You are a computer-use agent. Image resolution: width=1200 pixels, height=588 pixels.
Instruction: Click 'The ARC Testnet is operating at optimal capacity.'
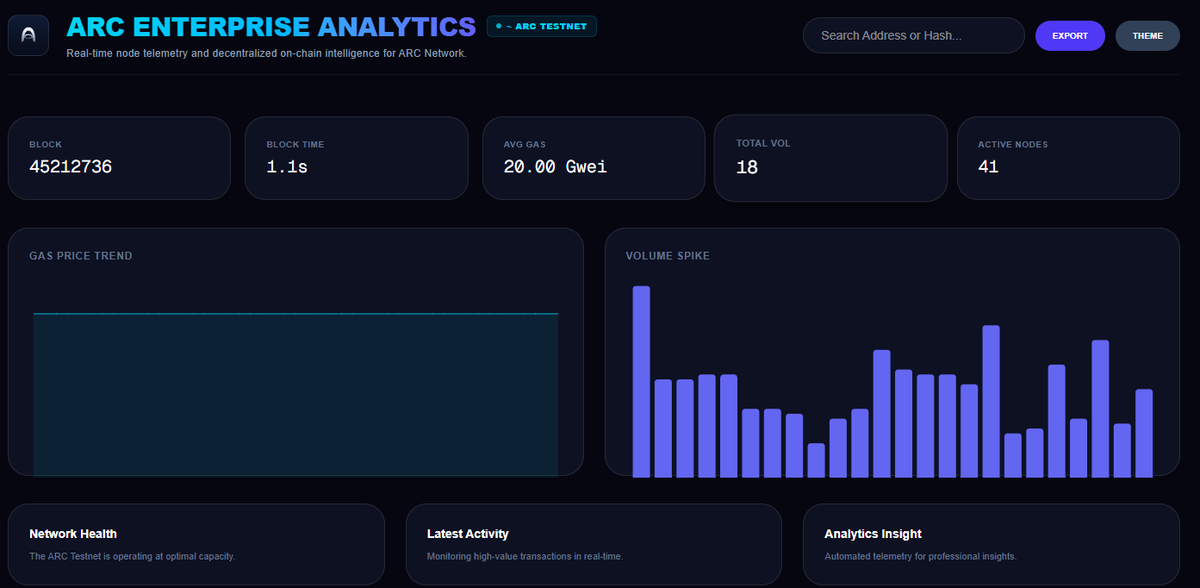pyautogui.click(x=132, y=556)
